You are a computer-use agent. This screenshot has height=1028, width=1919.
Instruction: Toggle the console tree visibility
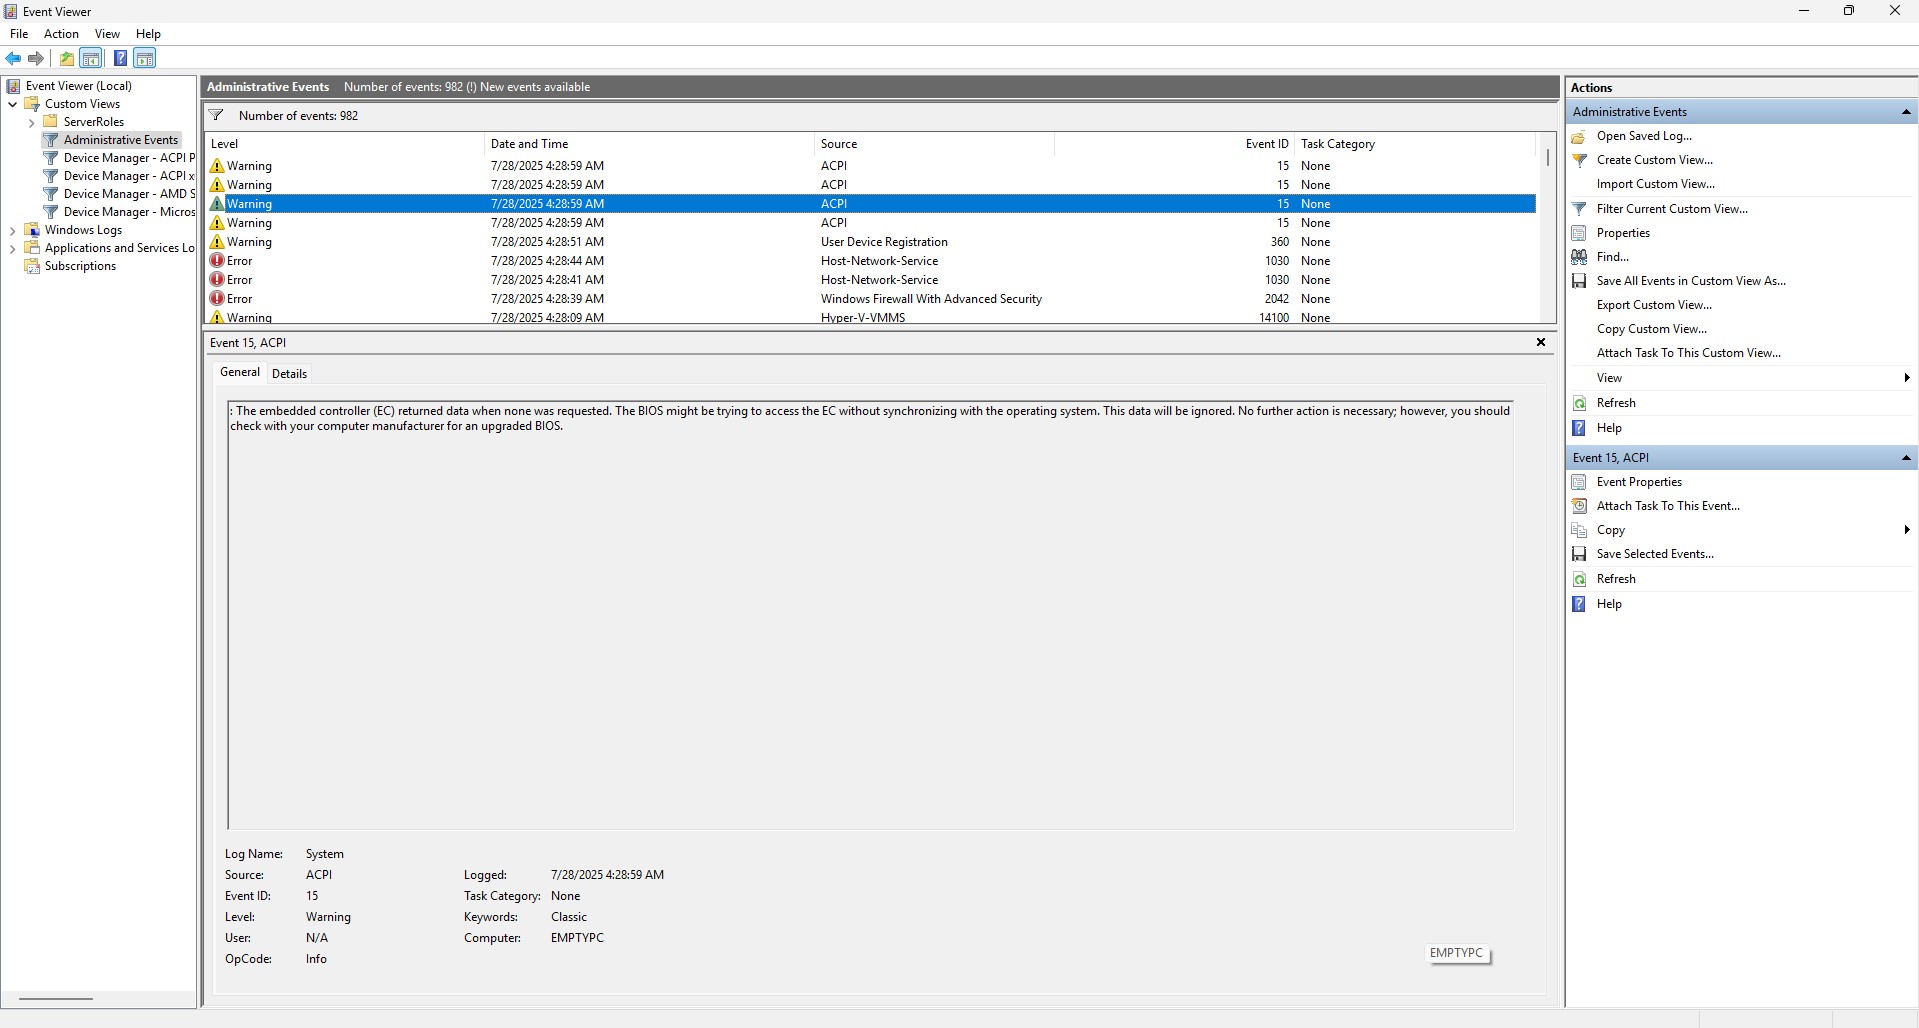[x=91, y=58]
